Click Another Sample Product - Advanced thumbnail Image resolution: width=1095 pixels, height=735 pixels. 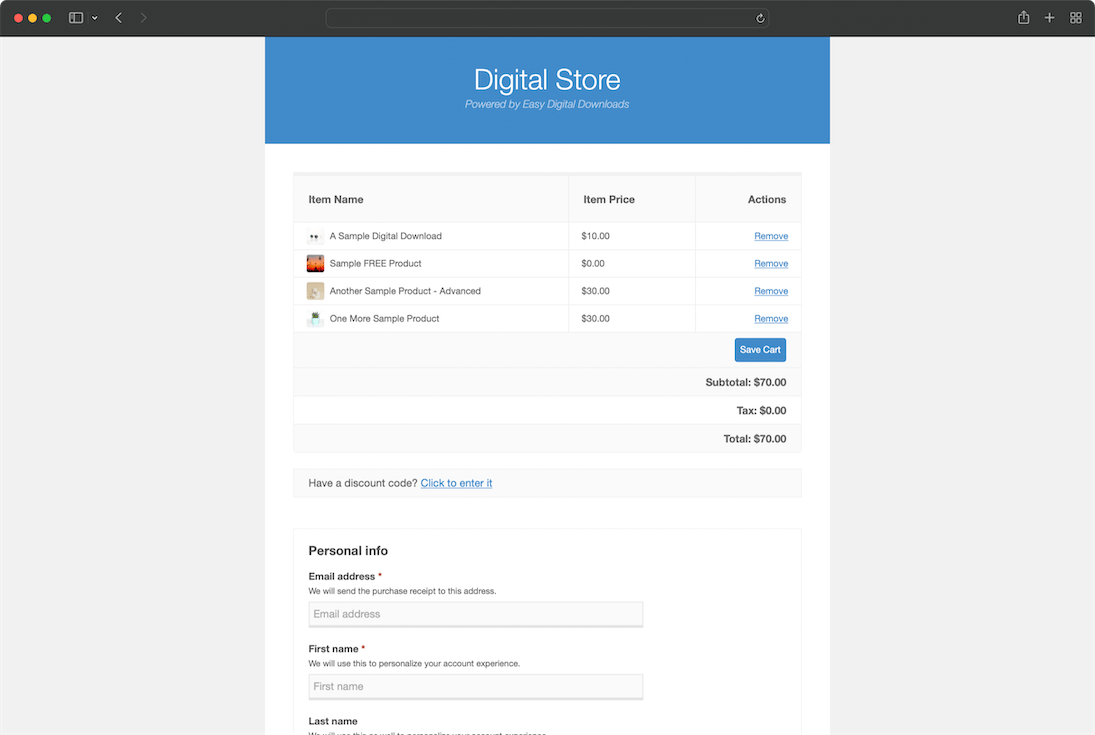(x=315, y=291)
